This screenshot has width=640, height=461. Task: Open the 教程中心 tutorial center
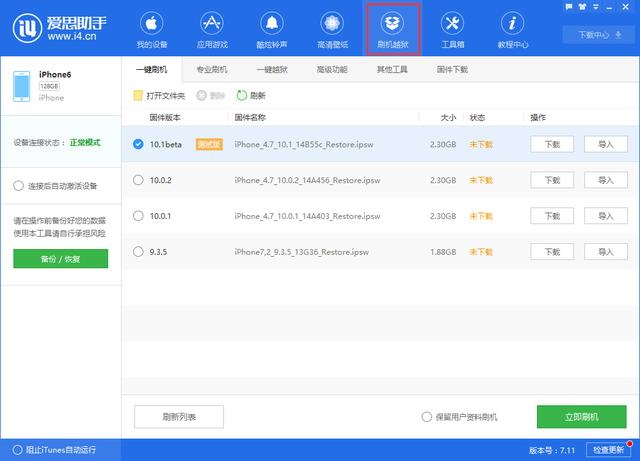click(x=513, y=30)
